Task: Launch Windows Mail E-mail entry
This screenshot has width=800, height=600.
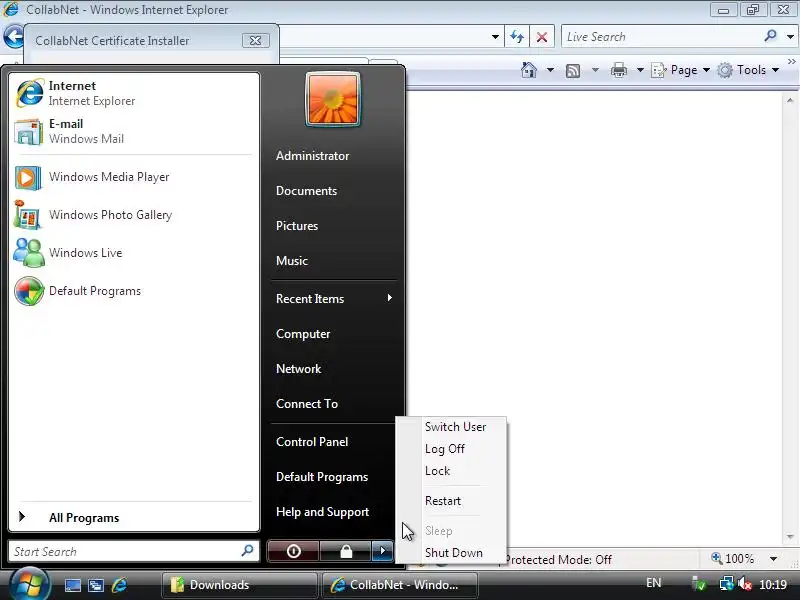Action: (x=134, y=131)
